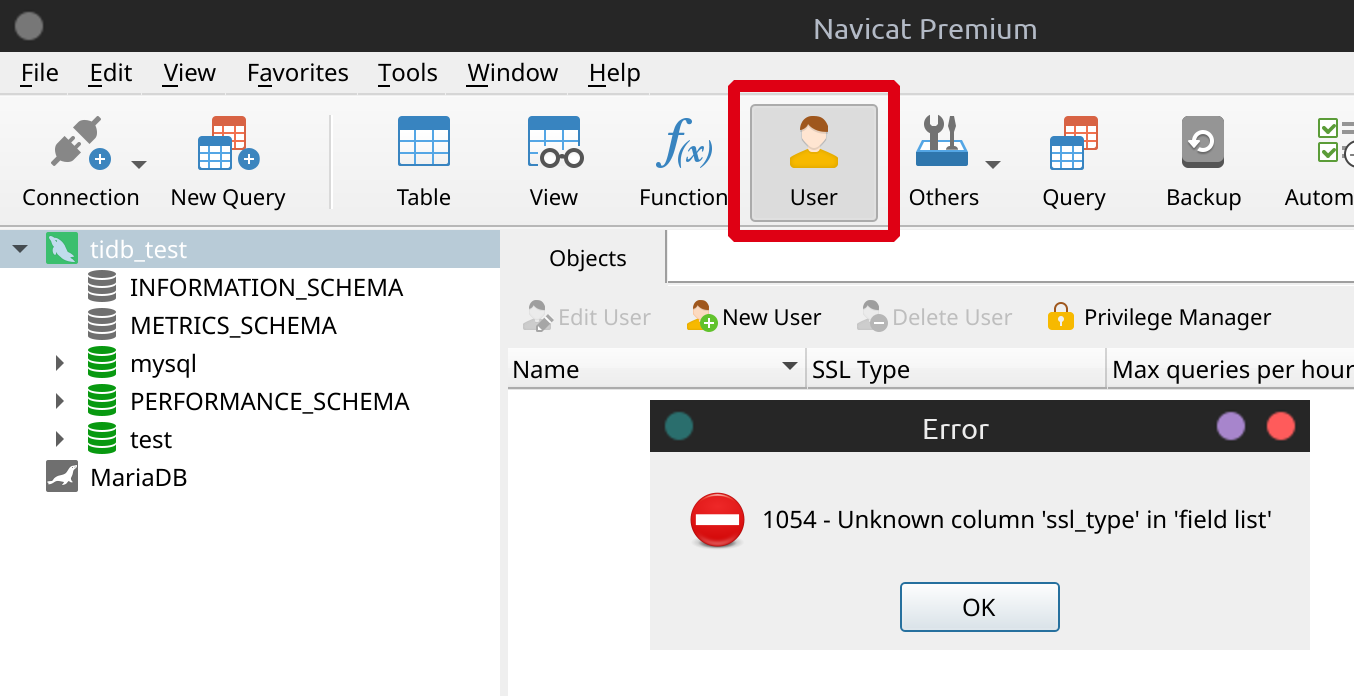Screen dimensions: 1354x696
Task: Select the MariaDB connection
Action: click(x=138, y=477)
